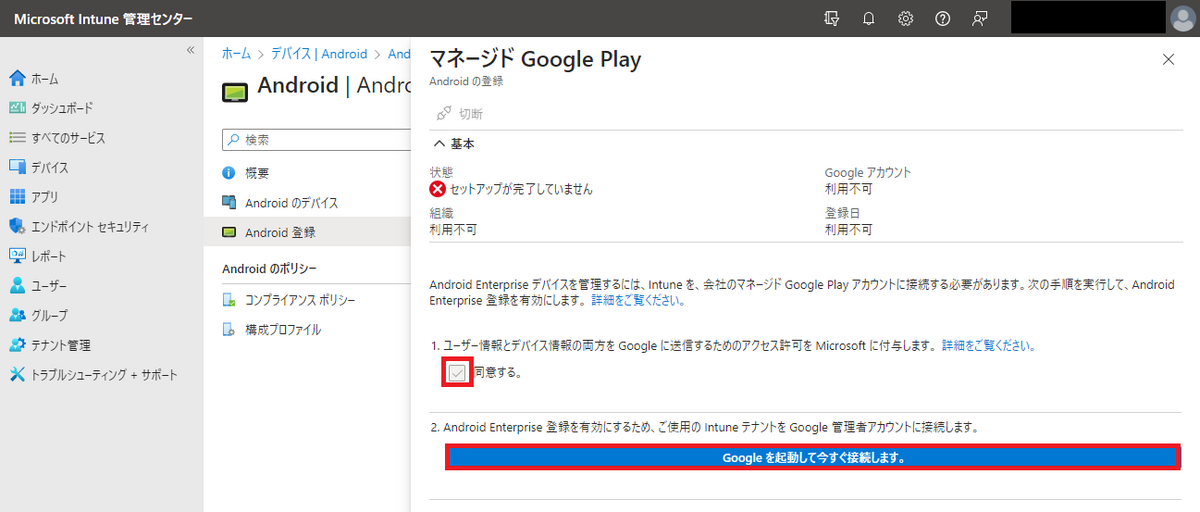Click the Android のポリシー section heading
1200x512 pixels.
[269, 269]
